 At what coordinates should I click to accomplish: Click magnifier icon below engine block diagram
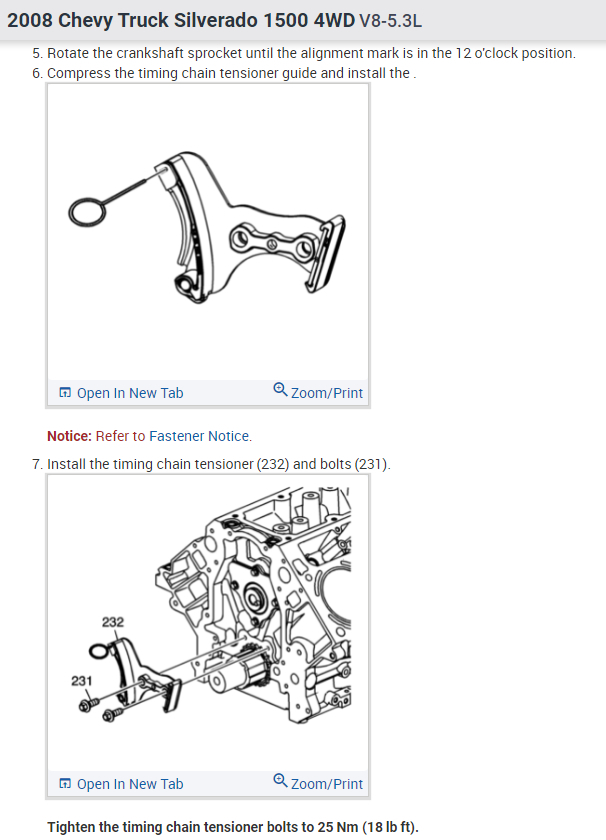(x=280, y=781)
